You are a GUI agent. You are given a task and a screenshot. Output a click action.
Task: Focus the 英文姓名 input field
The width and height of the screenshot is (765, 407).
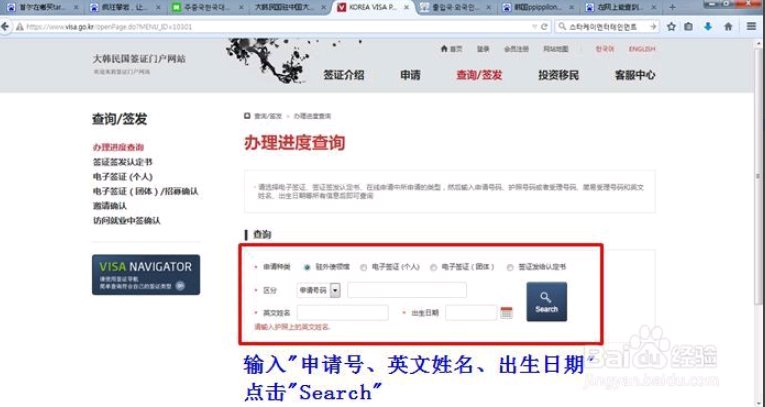tap(342, 313)
